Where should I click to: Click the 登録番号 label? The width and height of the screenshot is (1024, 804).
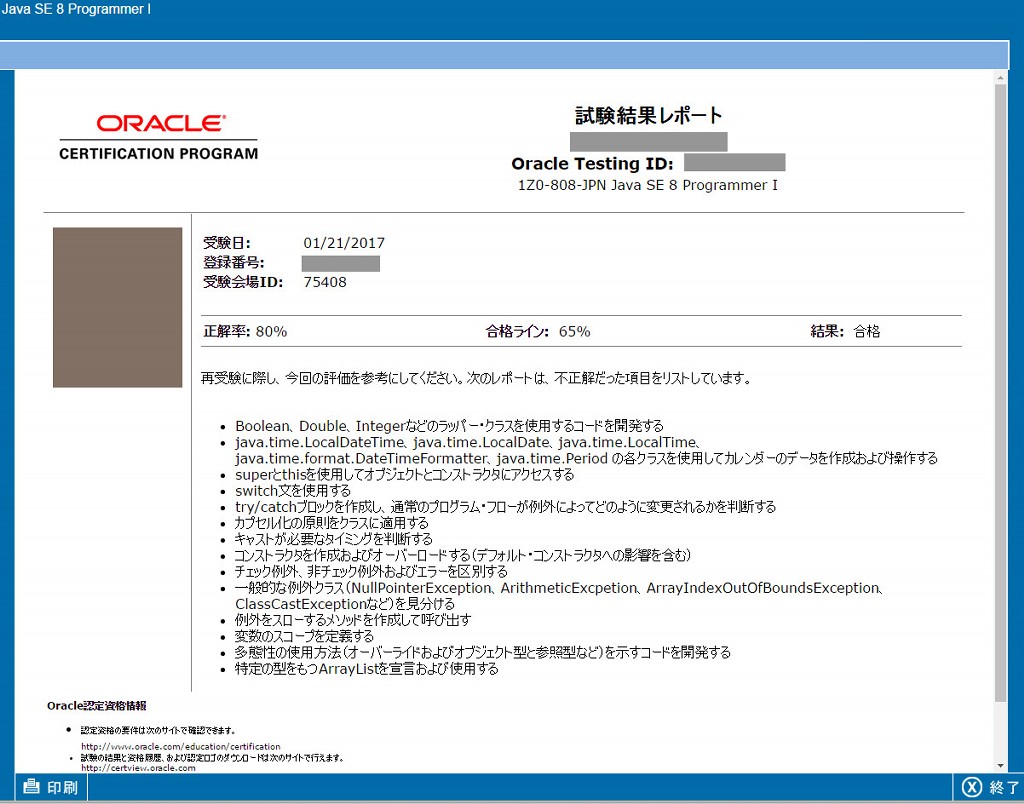pyautogui.click(x=234, y=263)
